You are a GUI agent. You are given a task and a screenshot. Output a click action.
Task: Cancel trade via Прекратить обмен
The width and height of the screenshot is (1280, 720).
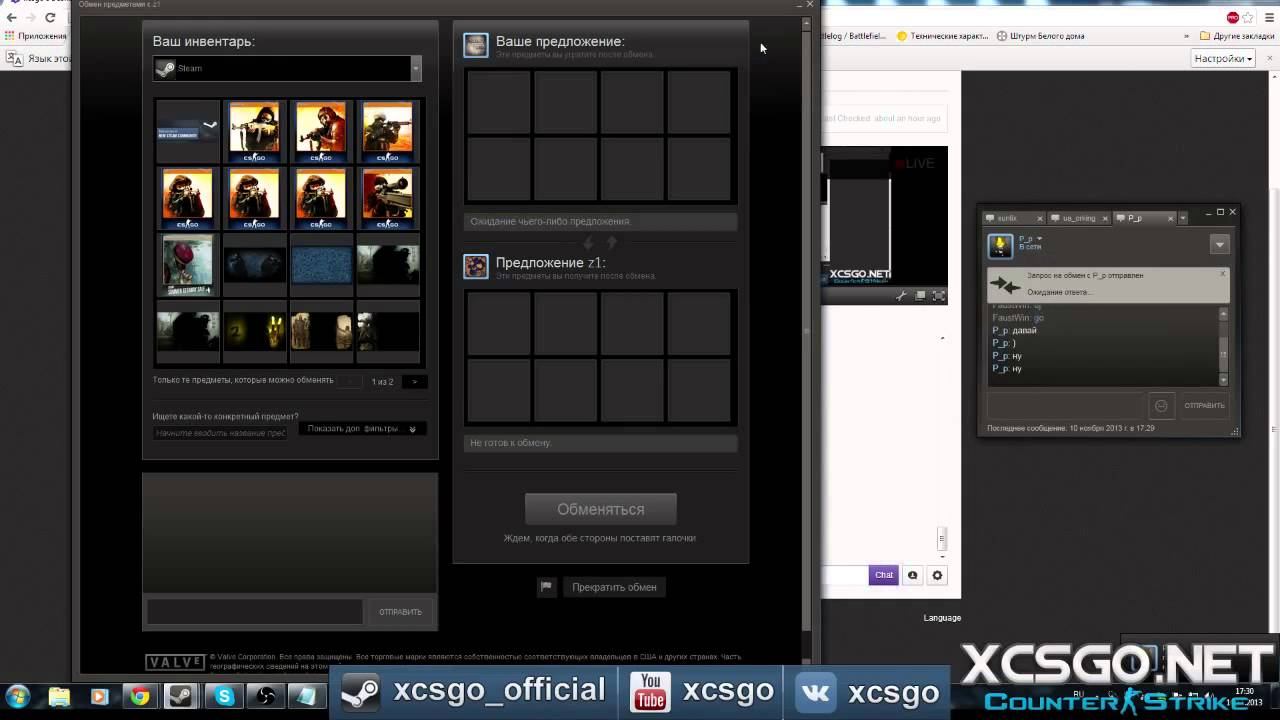pyautogui.click(x=614, y=587)
